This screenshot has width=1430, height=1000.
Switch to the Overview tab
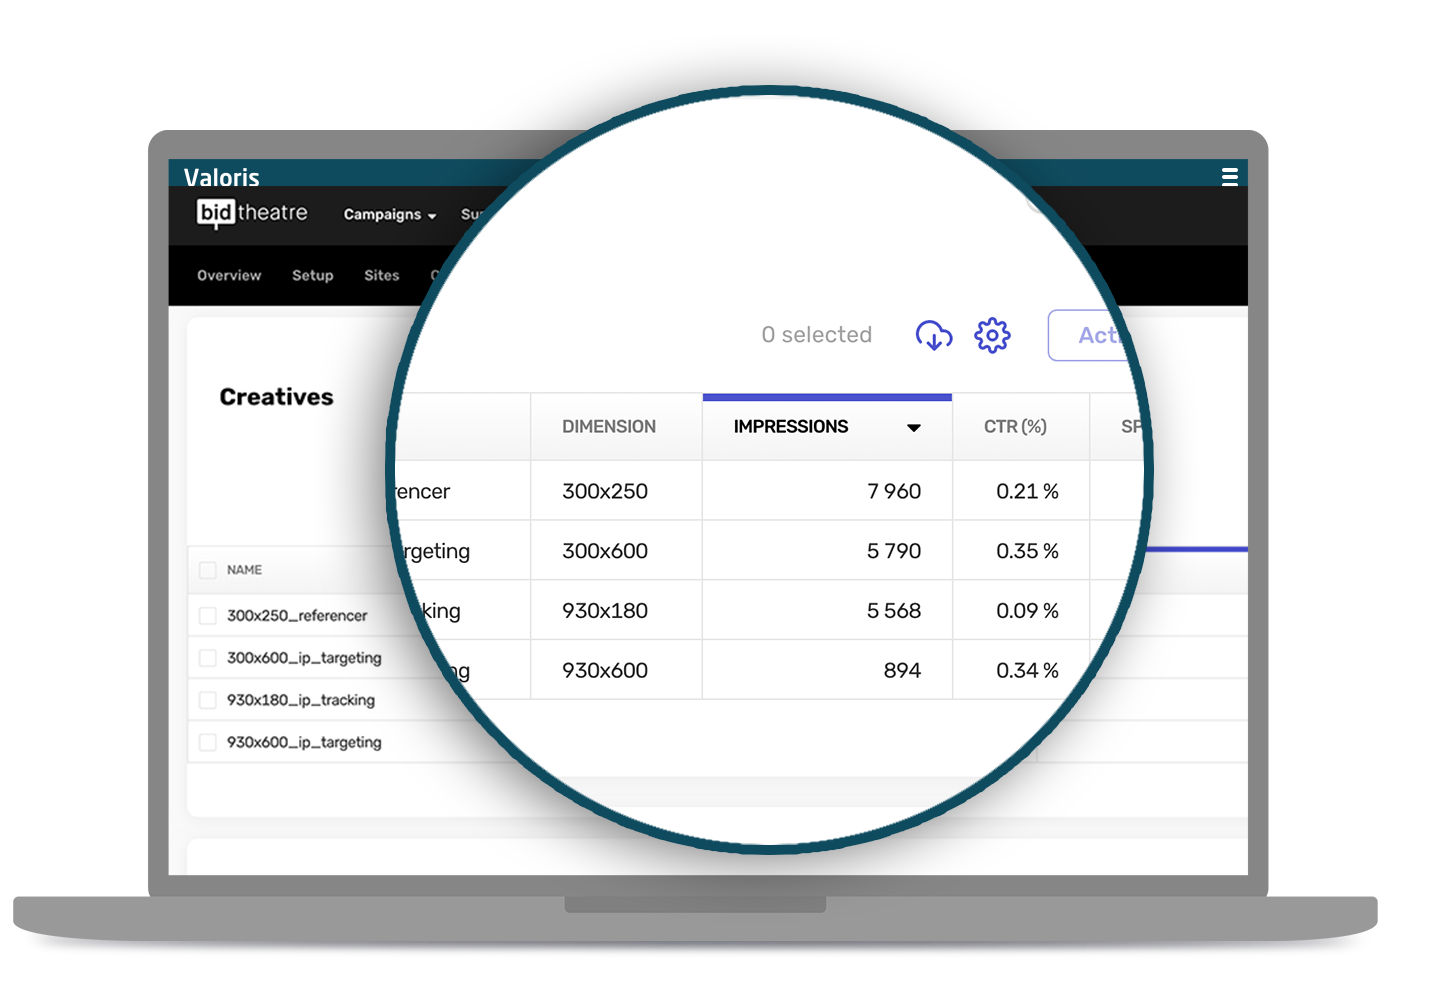[229, 275]
